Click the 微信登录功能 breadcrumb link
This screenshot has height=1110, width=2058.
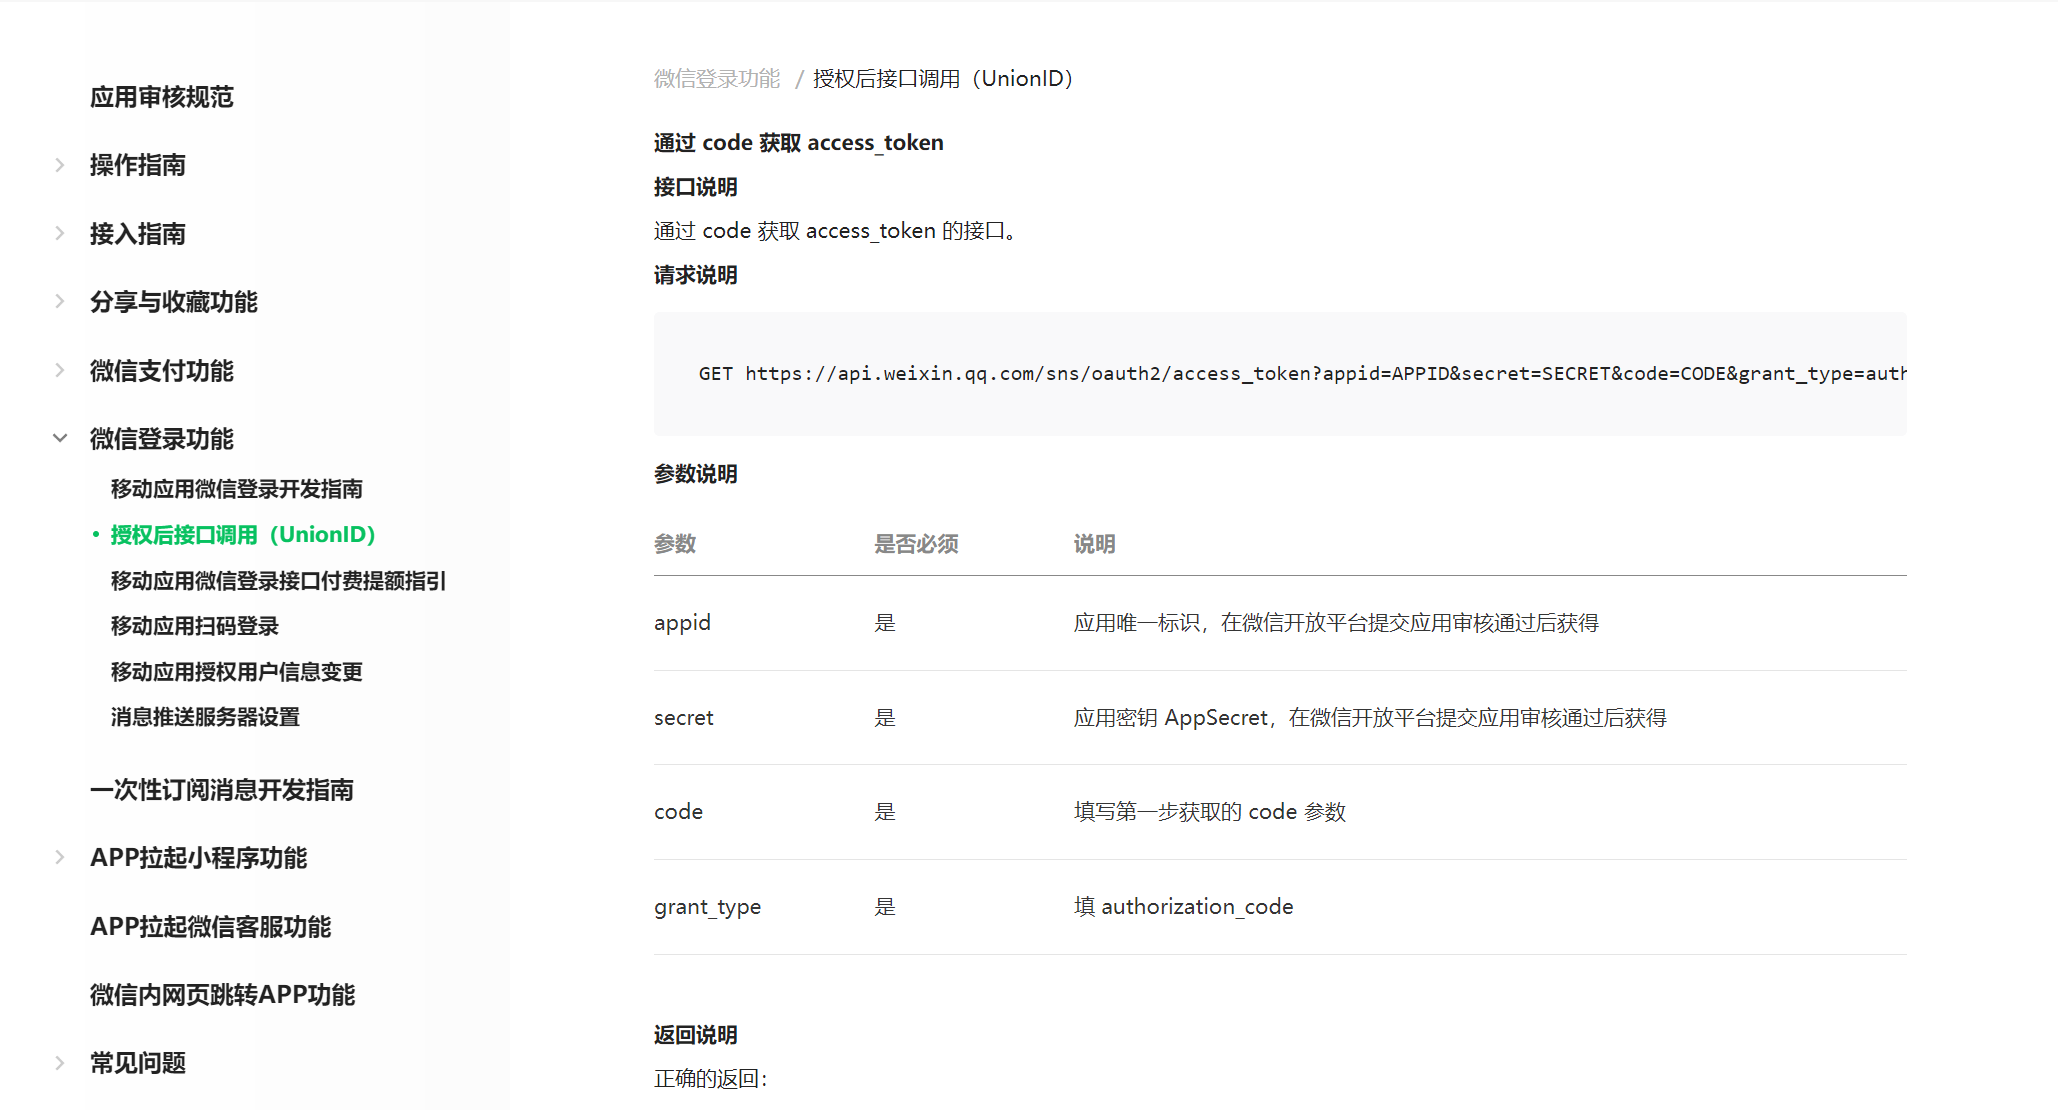[x=716, y=79]
